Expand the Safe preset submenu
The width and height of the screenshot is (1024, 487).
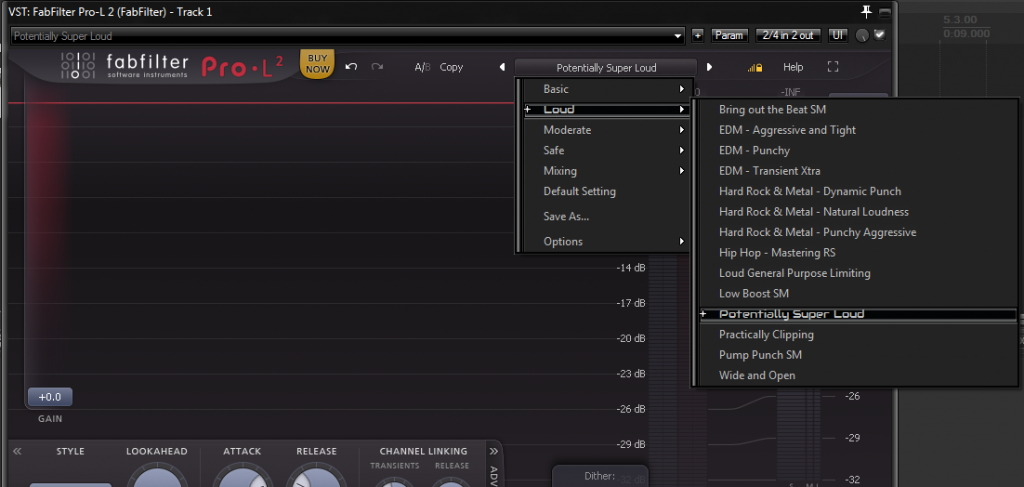[605, 150]
